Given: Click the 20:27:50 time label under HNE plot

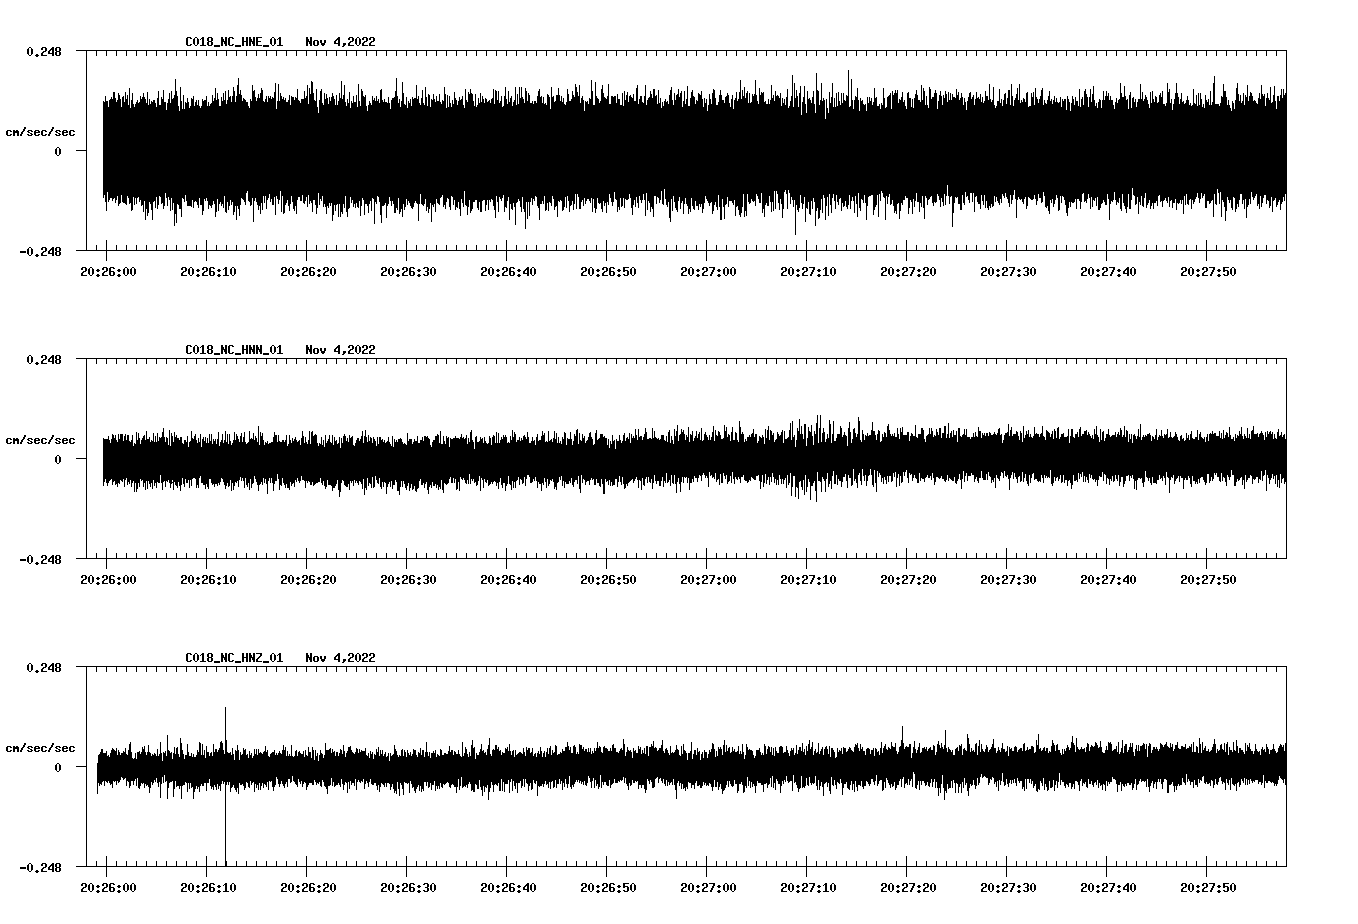Looking at the screenshot, I should click(1208, 272).
